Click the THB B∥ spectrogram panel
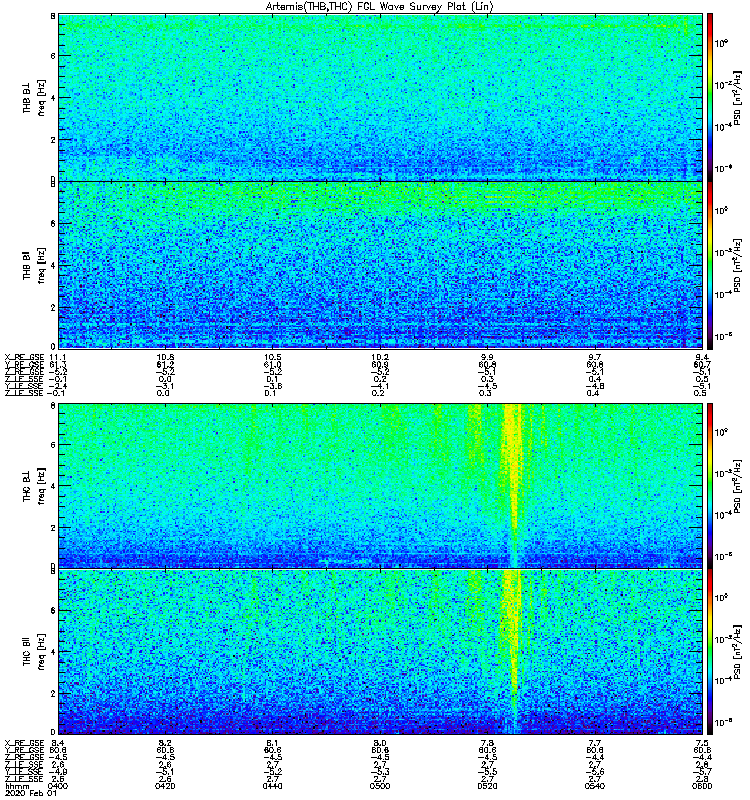 click(x=380, y=265)
